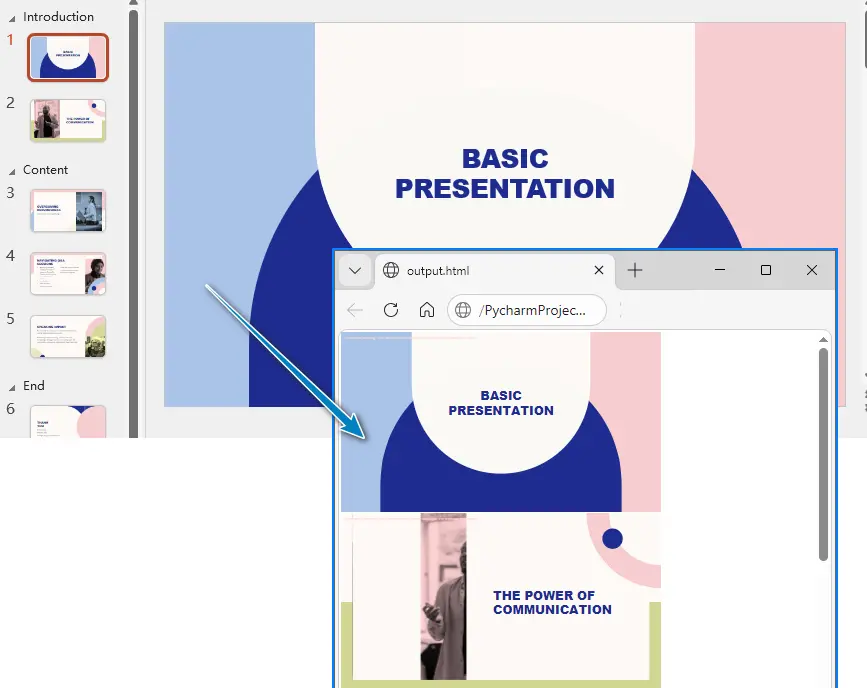Maximize the browser window
The width and height of the screenshot is (867, 688).
[x=766, y=270]
